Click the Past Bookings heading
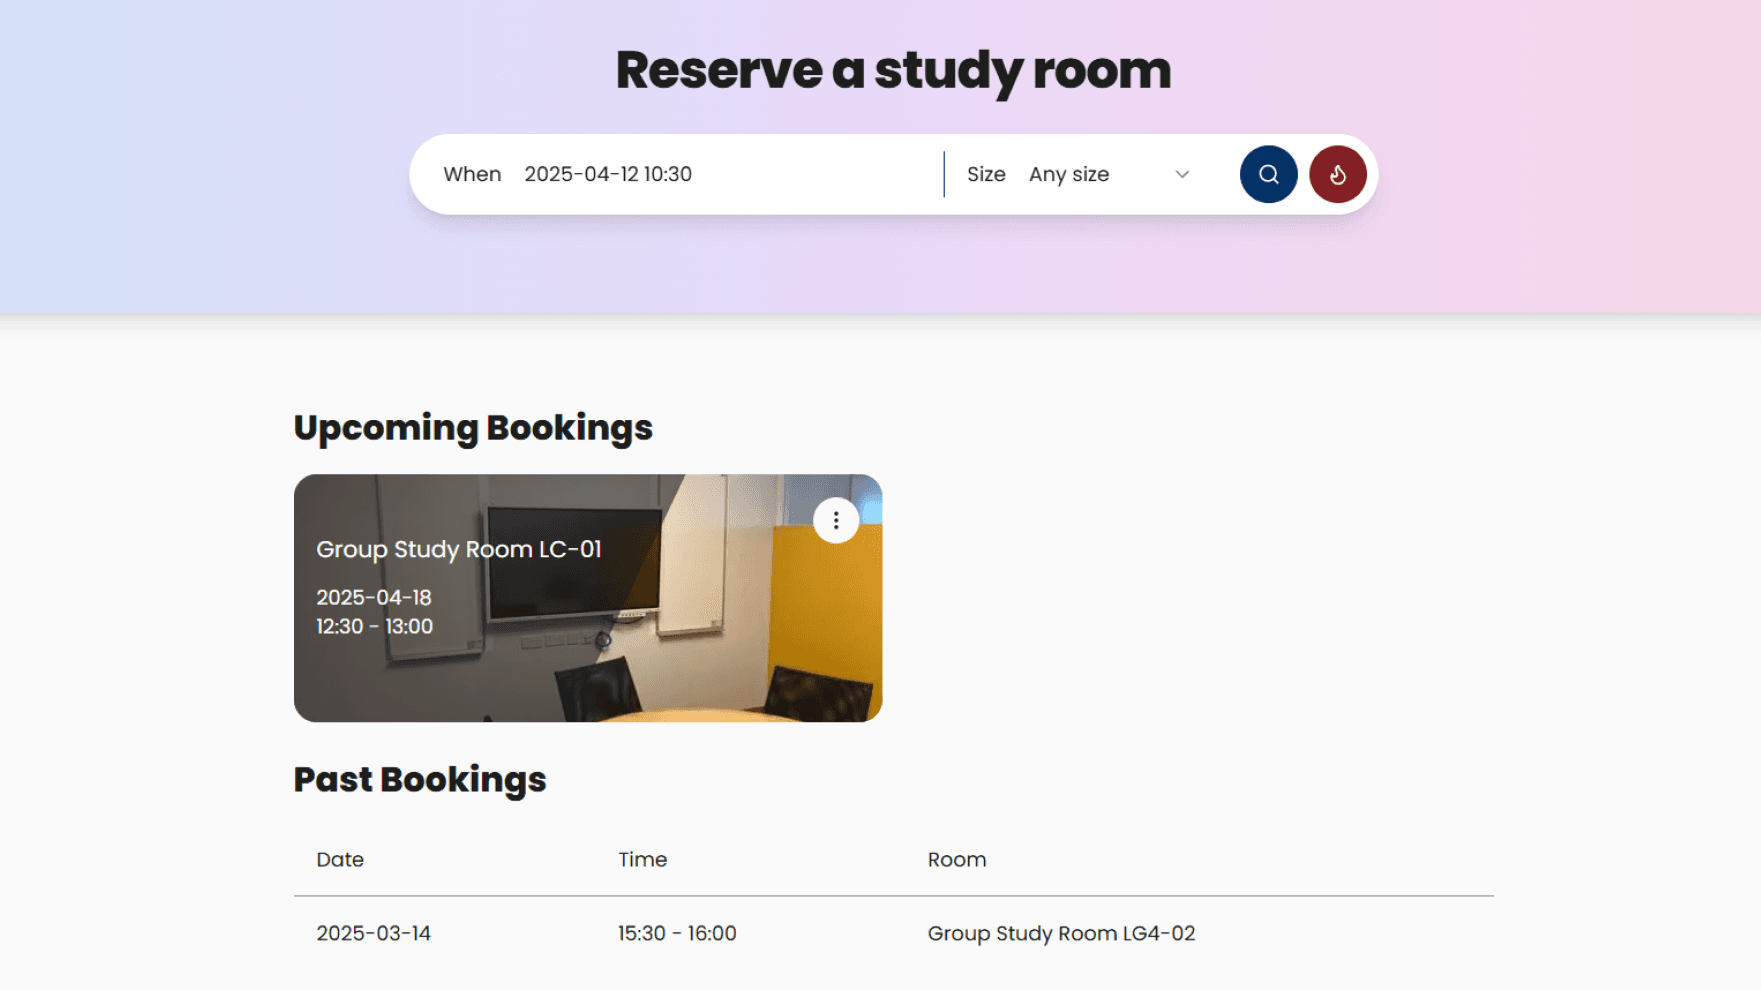 [x=419, y=779]
